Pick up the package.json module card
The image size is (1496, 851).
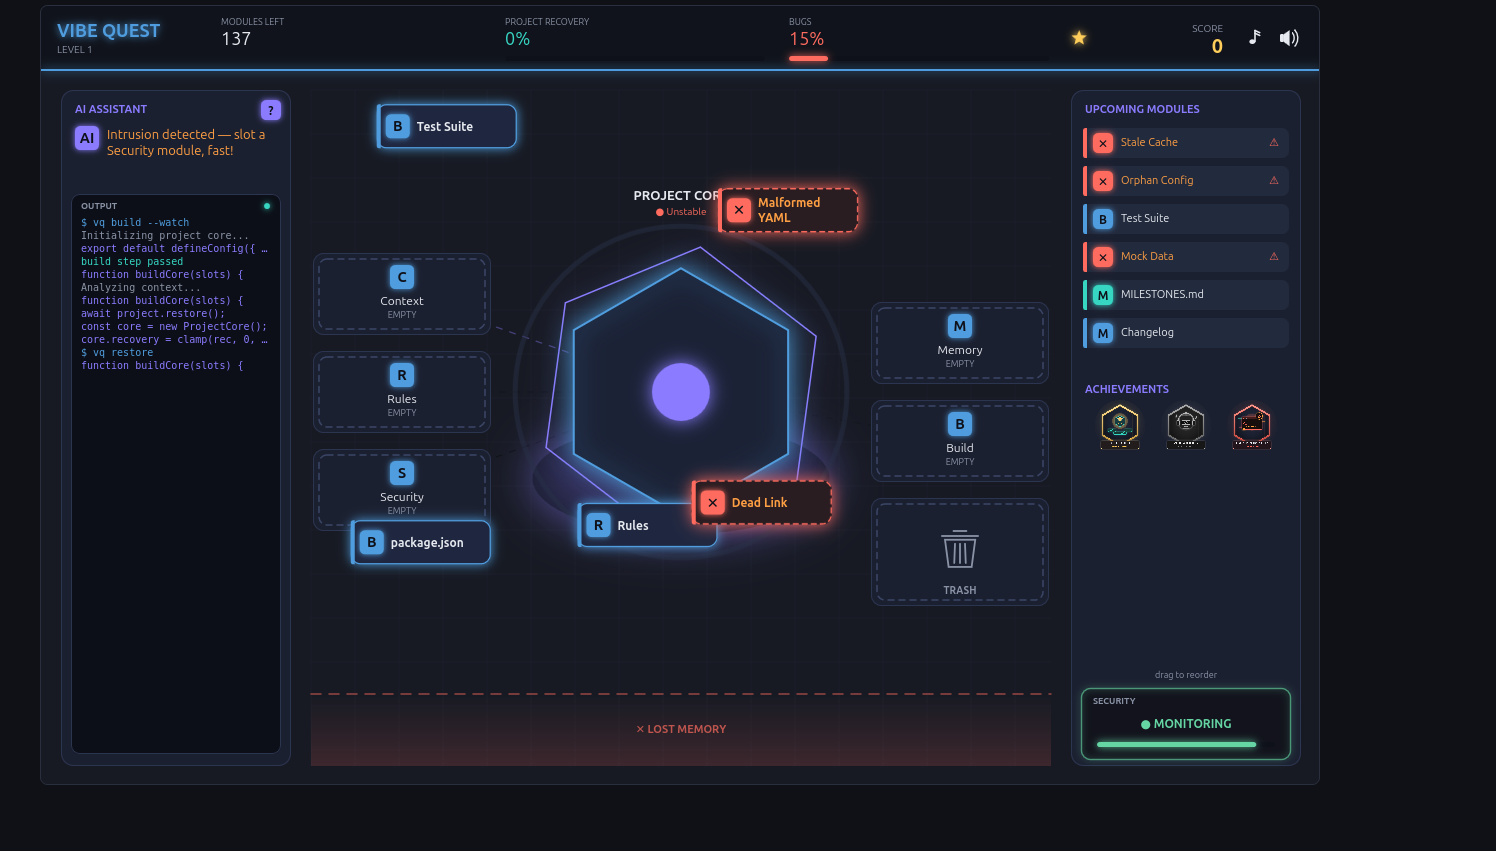421,542
